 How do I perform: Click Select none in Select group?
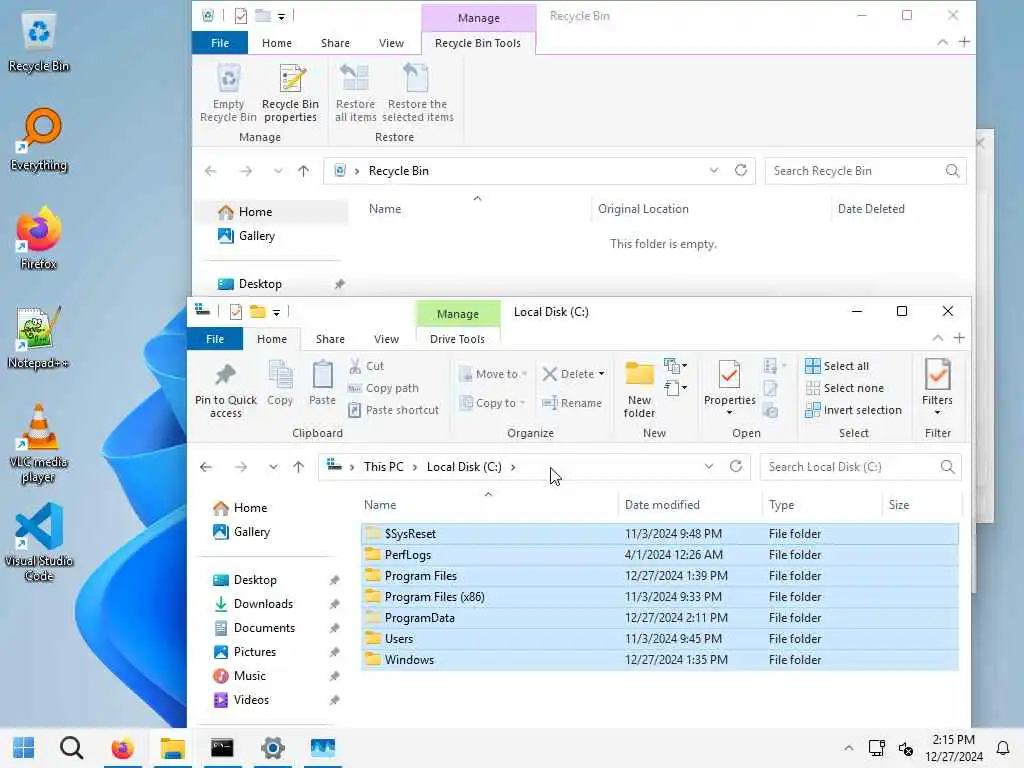tap(844, 388)
